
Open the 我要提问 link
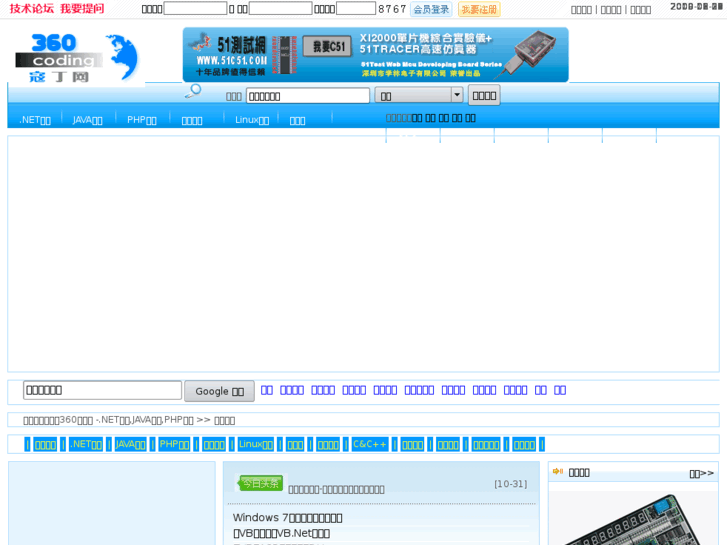click(x=82, y=9)
